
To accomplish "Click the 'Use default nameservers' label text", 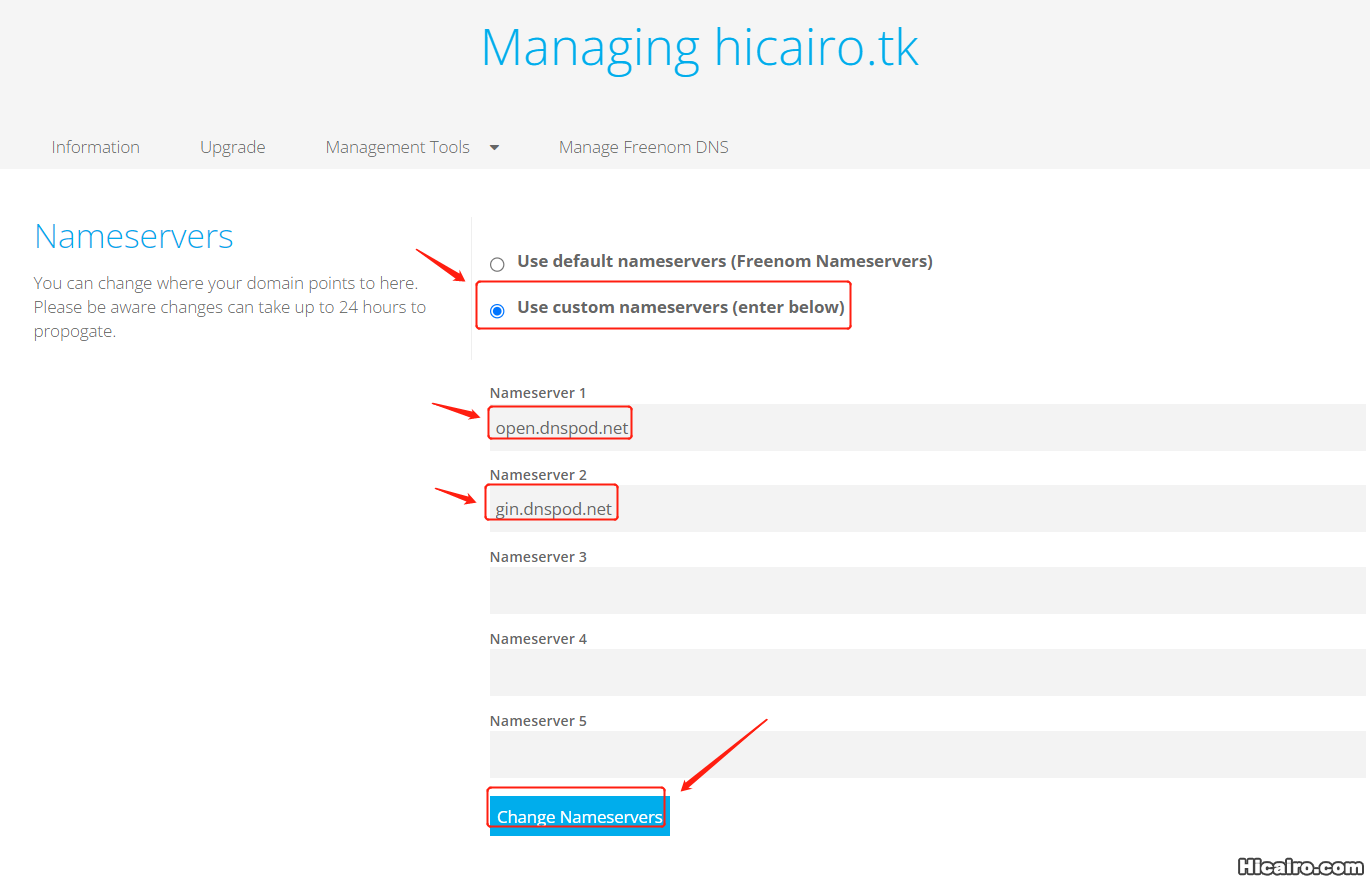I will pyautogui.click(x=724, y=261).
